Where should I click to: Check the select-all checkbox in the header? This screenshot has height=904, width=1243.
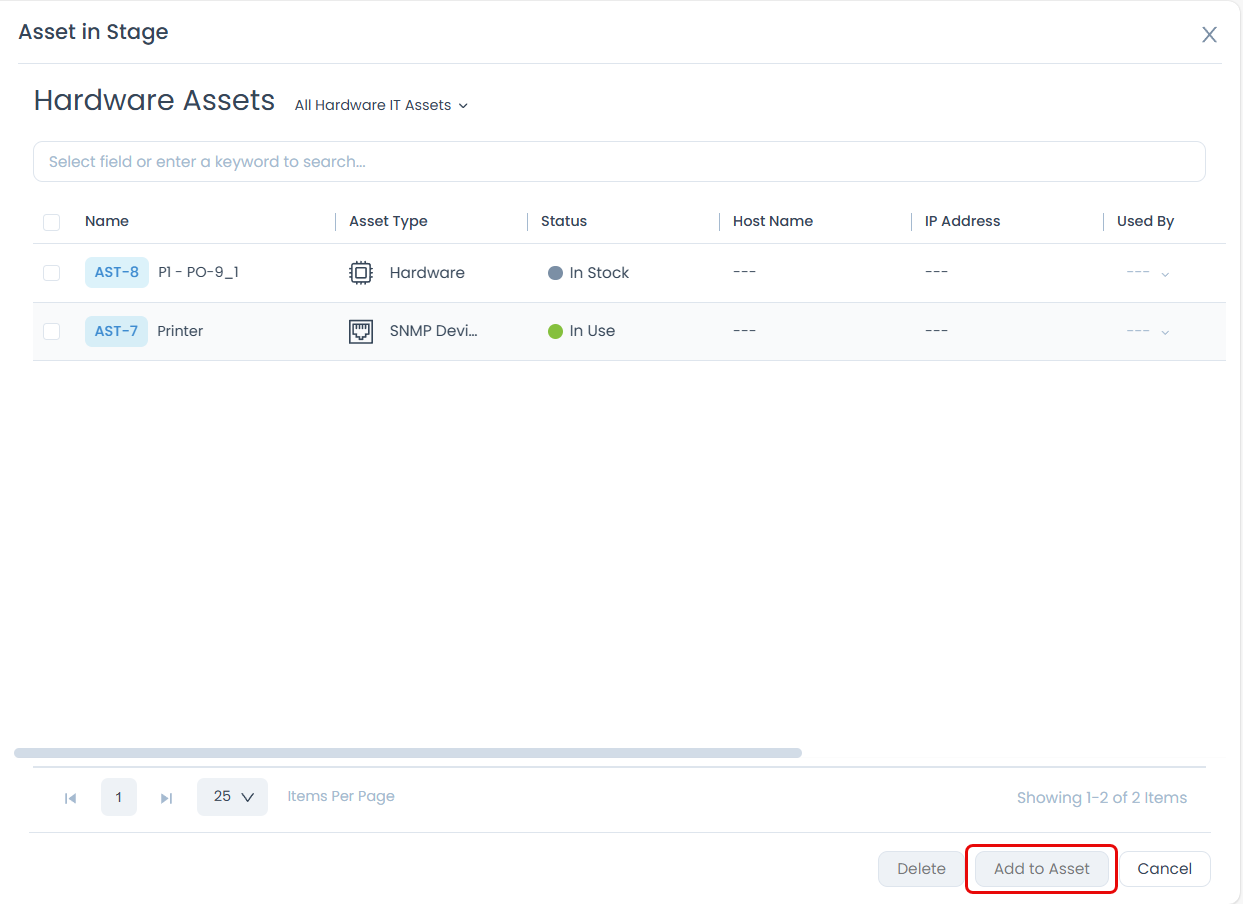51,222
